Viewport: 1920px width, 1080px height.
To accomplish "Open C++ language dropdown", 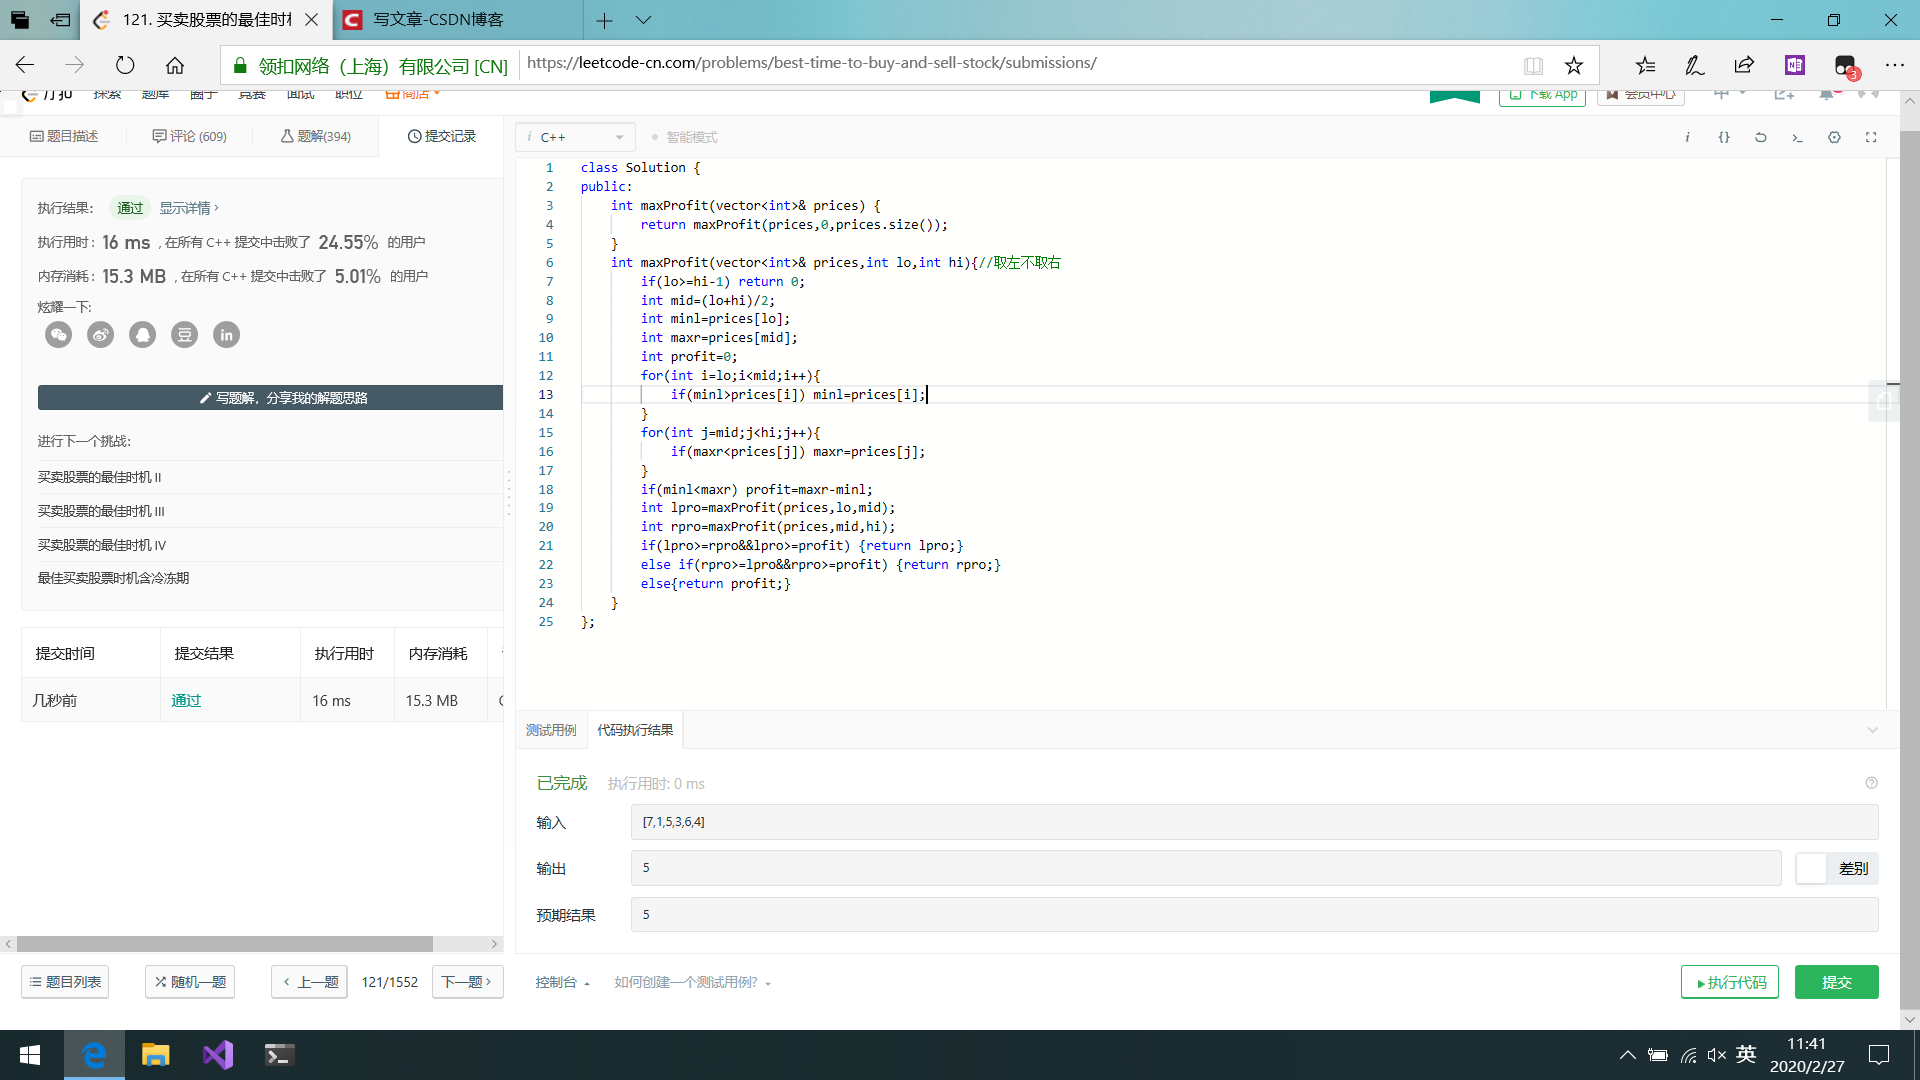I will pyautogui.click(x=575, y=137).
